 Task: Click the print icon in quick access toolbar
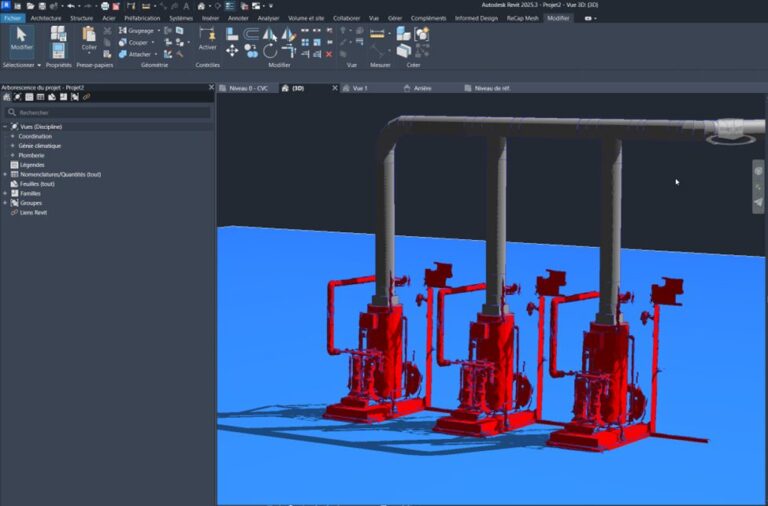pyautogui.click(x=104, y=6)
